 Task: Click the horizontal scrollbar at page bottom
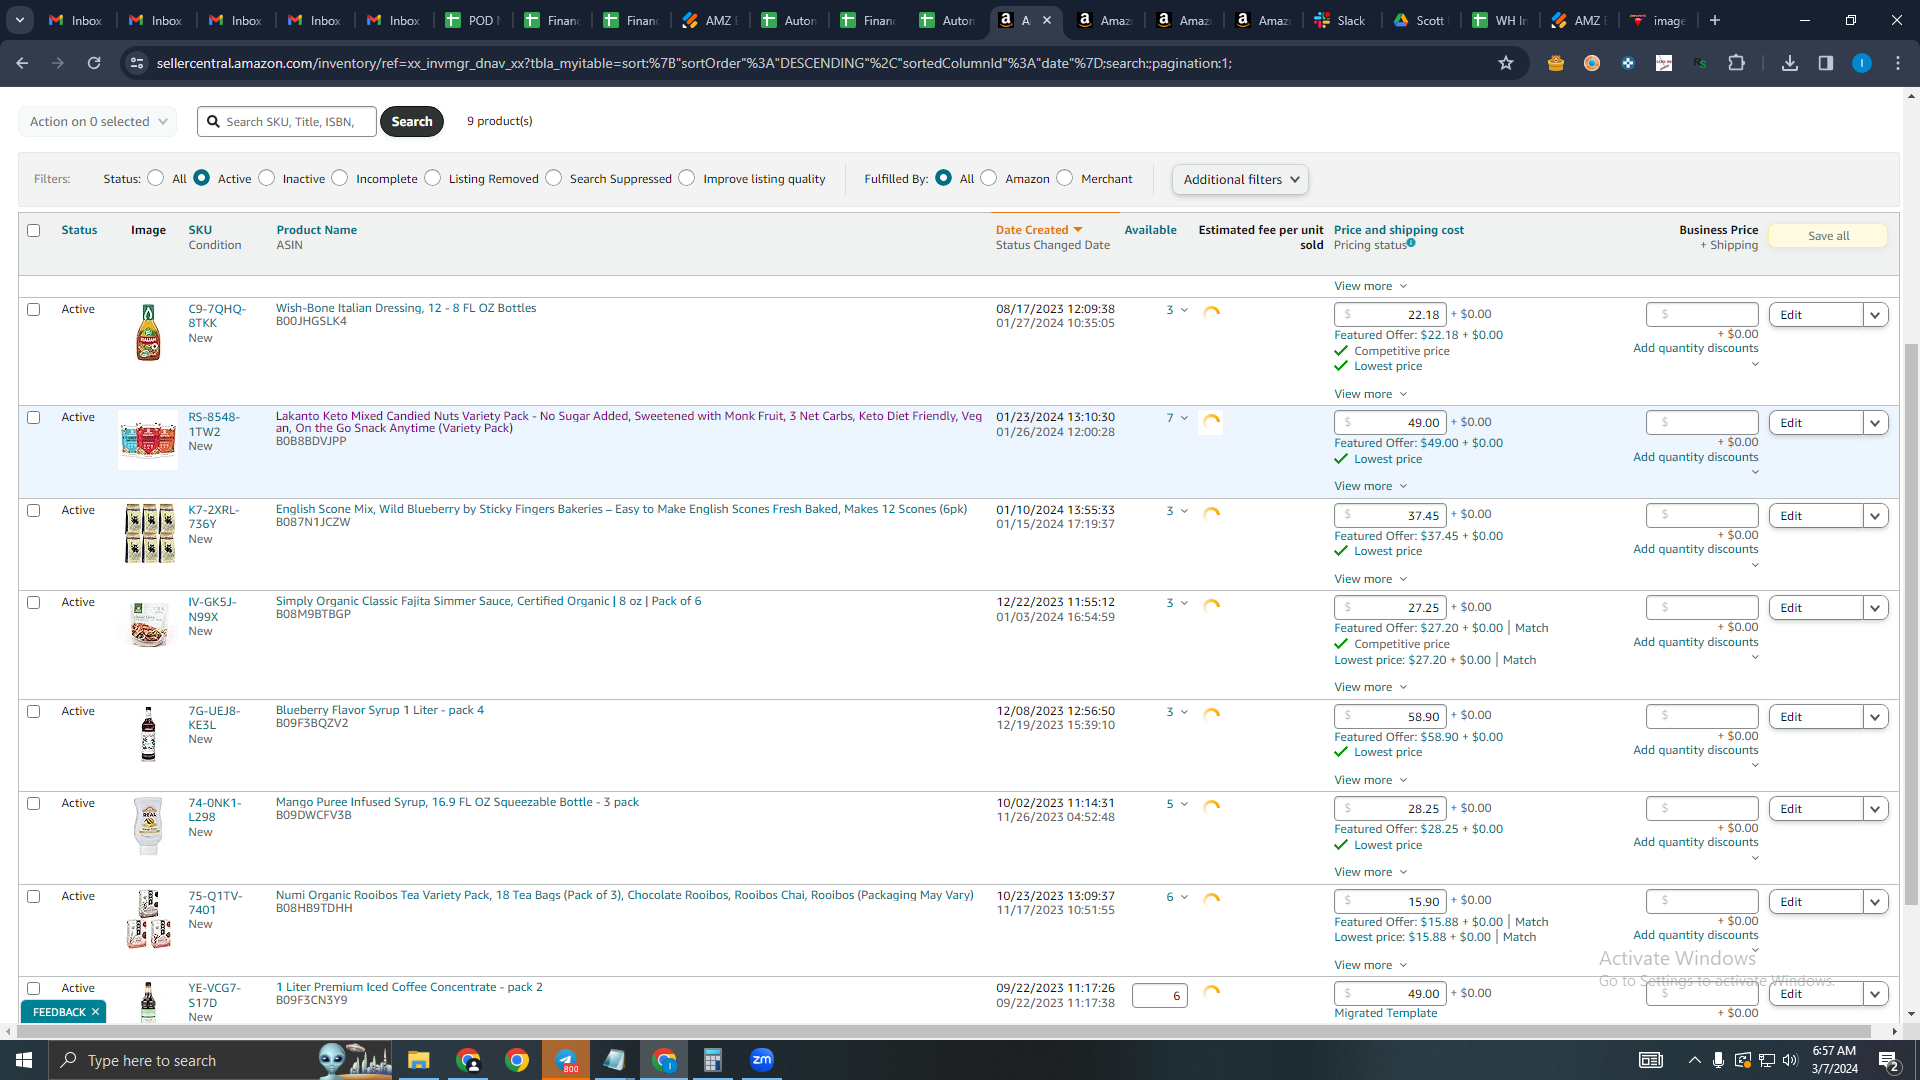[x=943, y=1031]
